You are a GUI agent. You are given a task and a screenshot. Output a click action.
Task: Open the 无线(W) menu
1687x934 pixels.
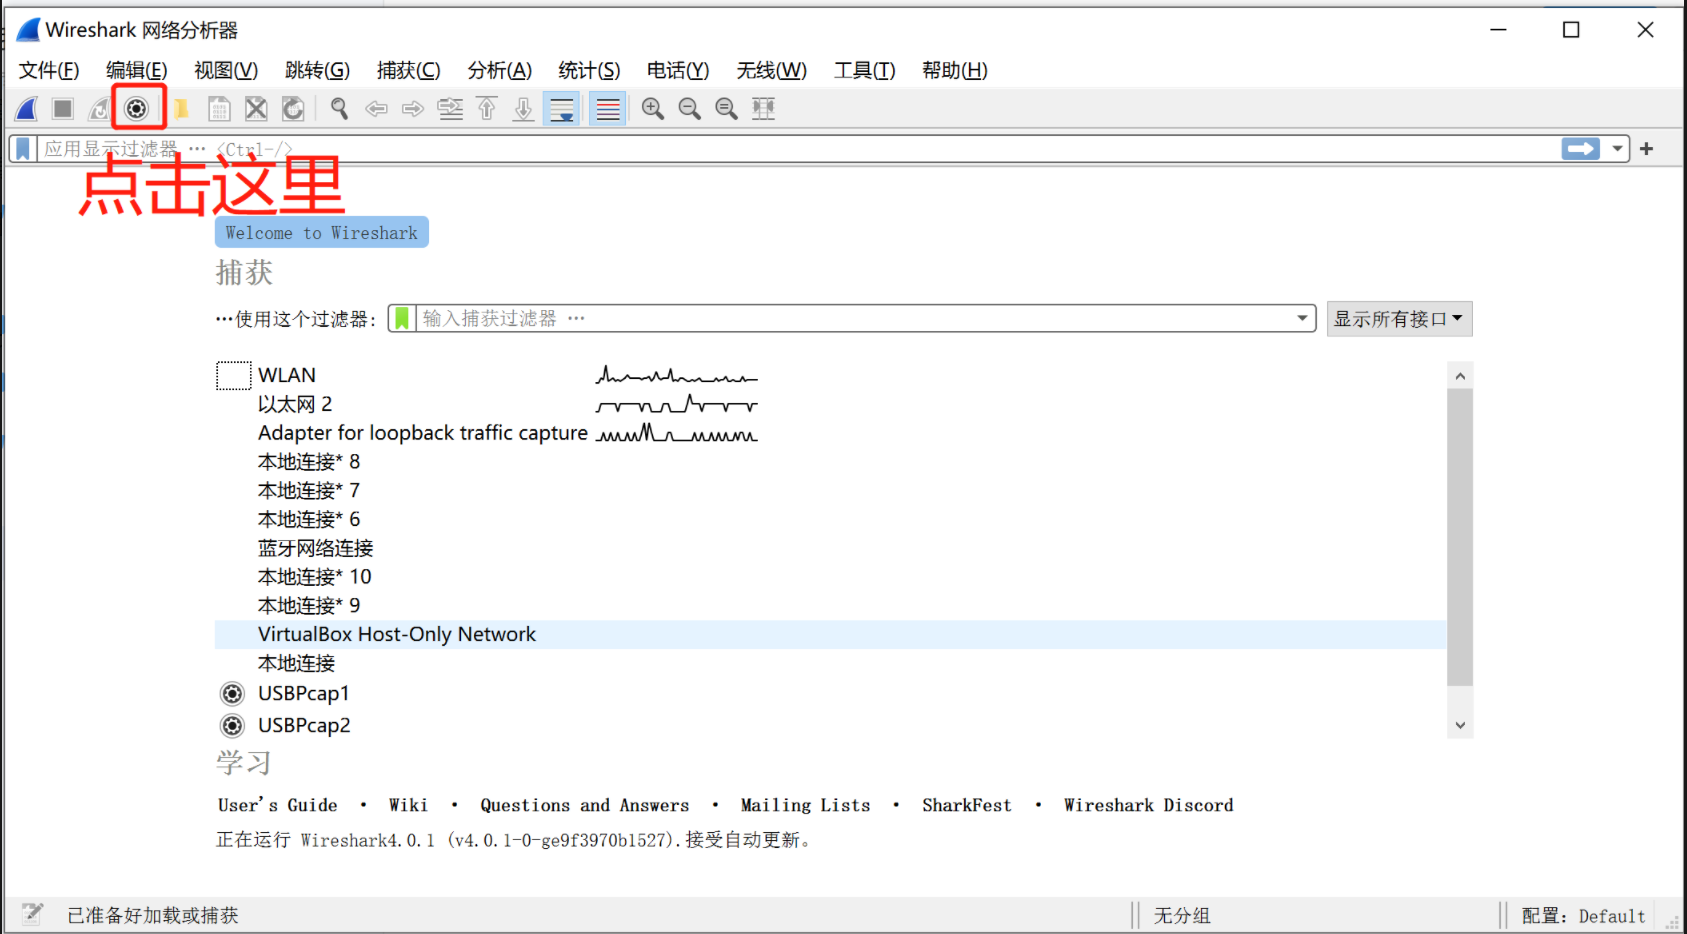[x=772, y=70]
